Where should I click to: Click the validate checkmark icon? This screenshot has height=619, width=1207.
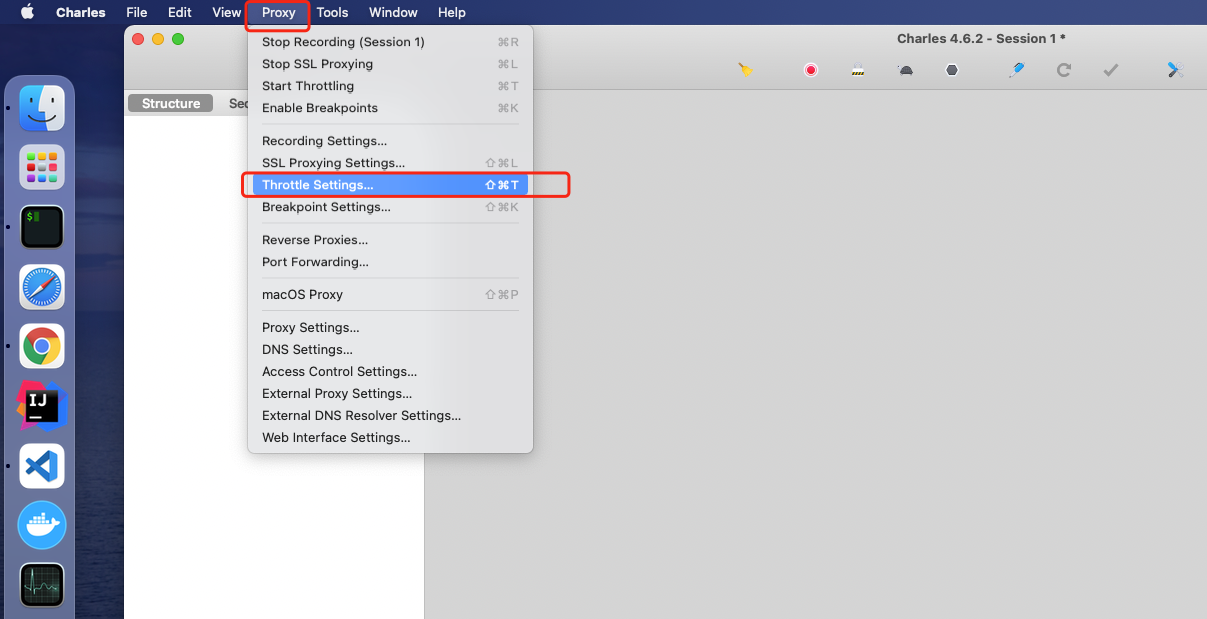[1111, 70]
